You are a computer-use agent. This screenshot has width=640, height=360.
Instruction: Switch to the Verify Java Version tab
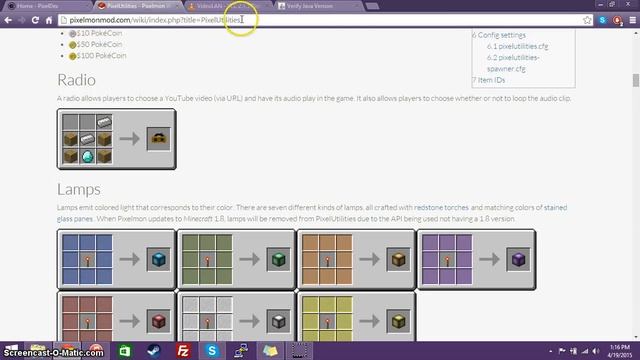click(318, 6)
